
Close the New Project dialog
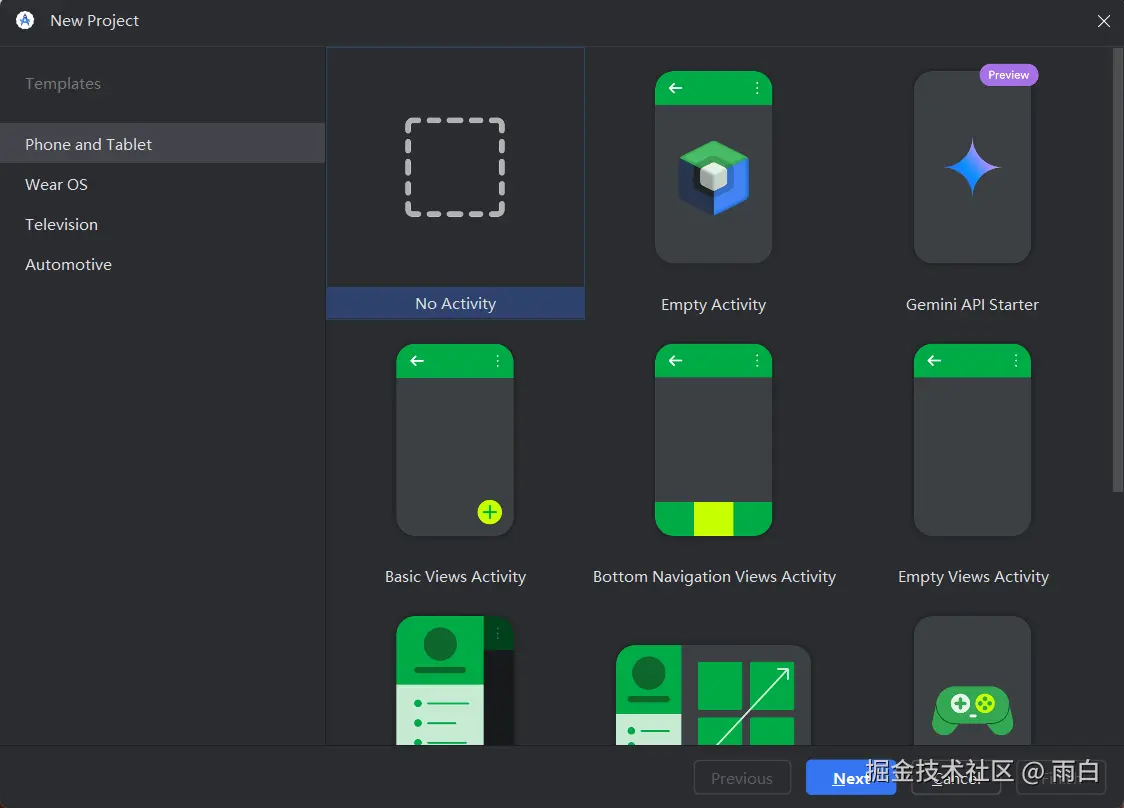(x=1104, y=21)
